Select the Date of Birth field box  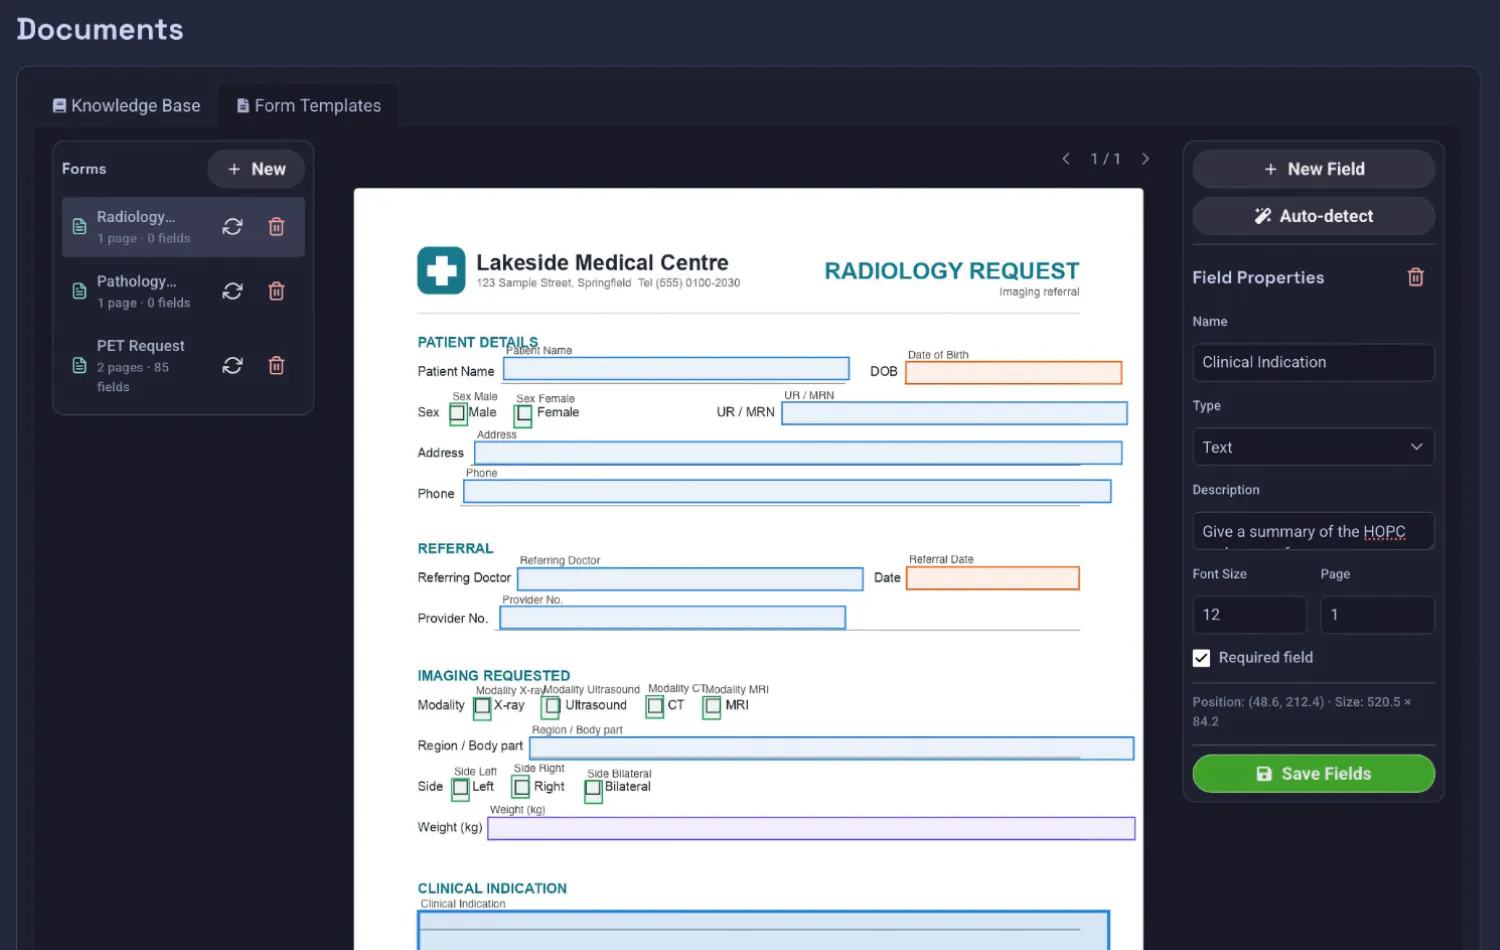(1014, 372)
